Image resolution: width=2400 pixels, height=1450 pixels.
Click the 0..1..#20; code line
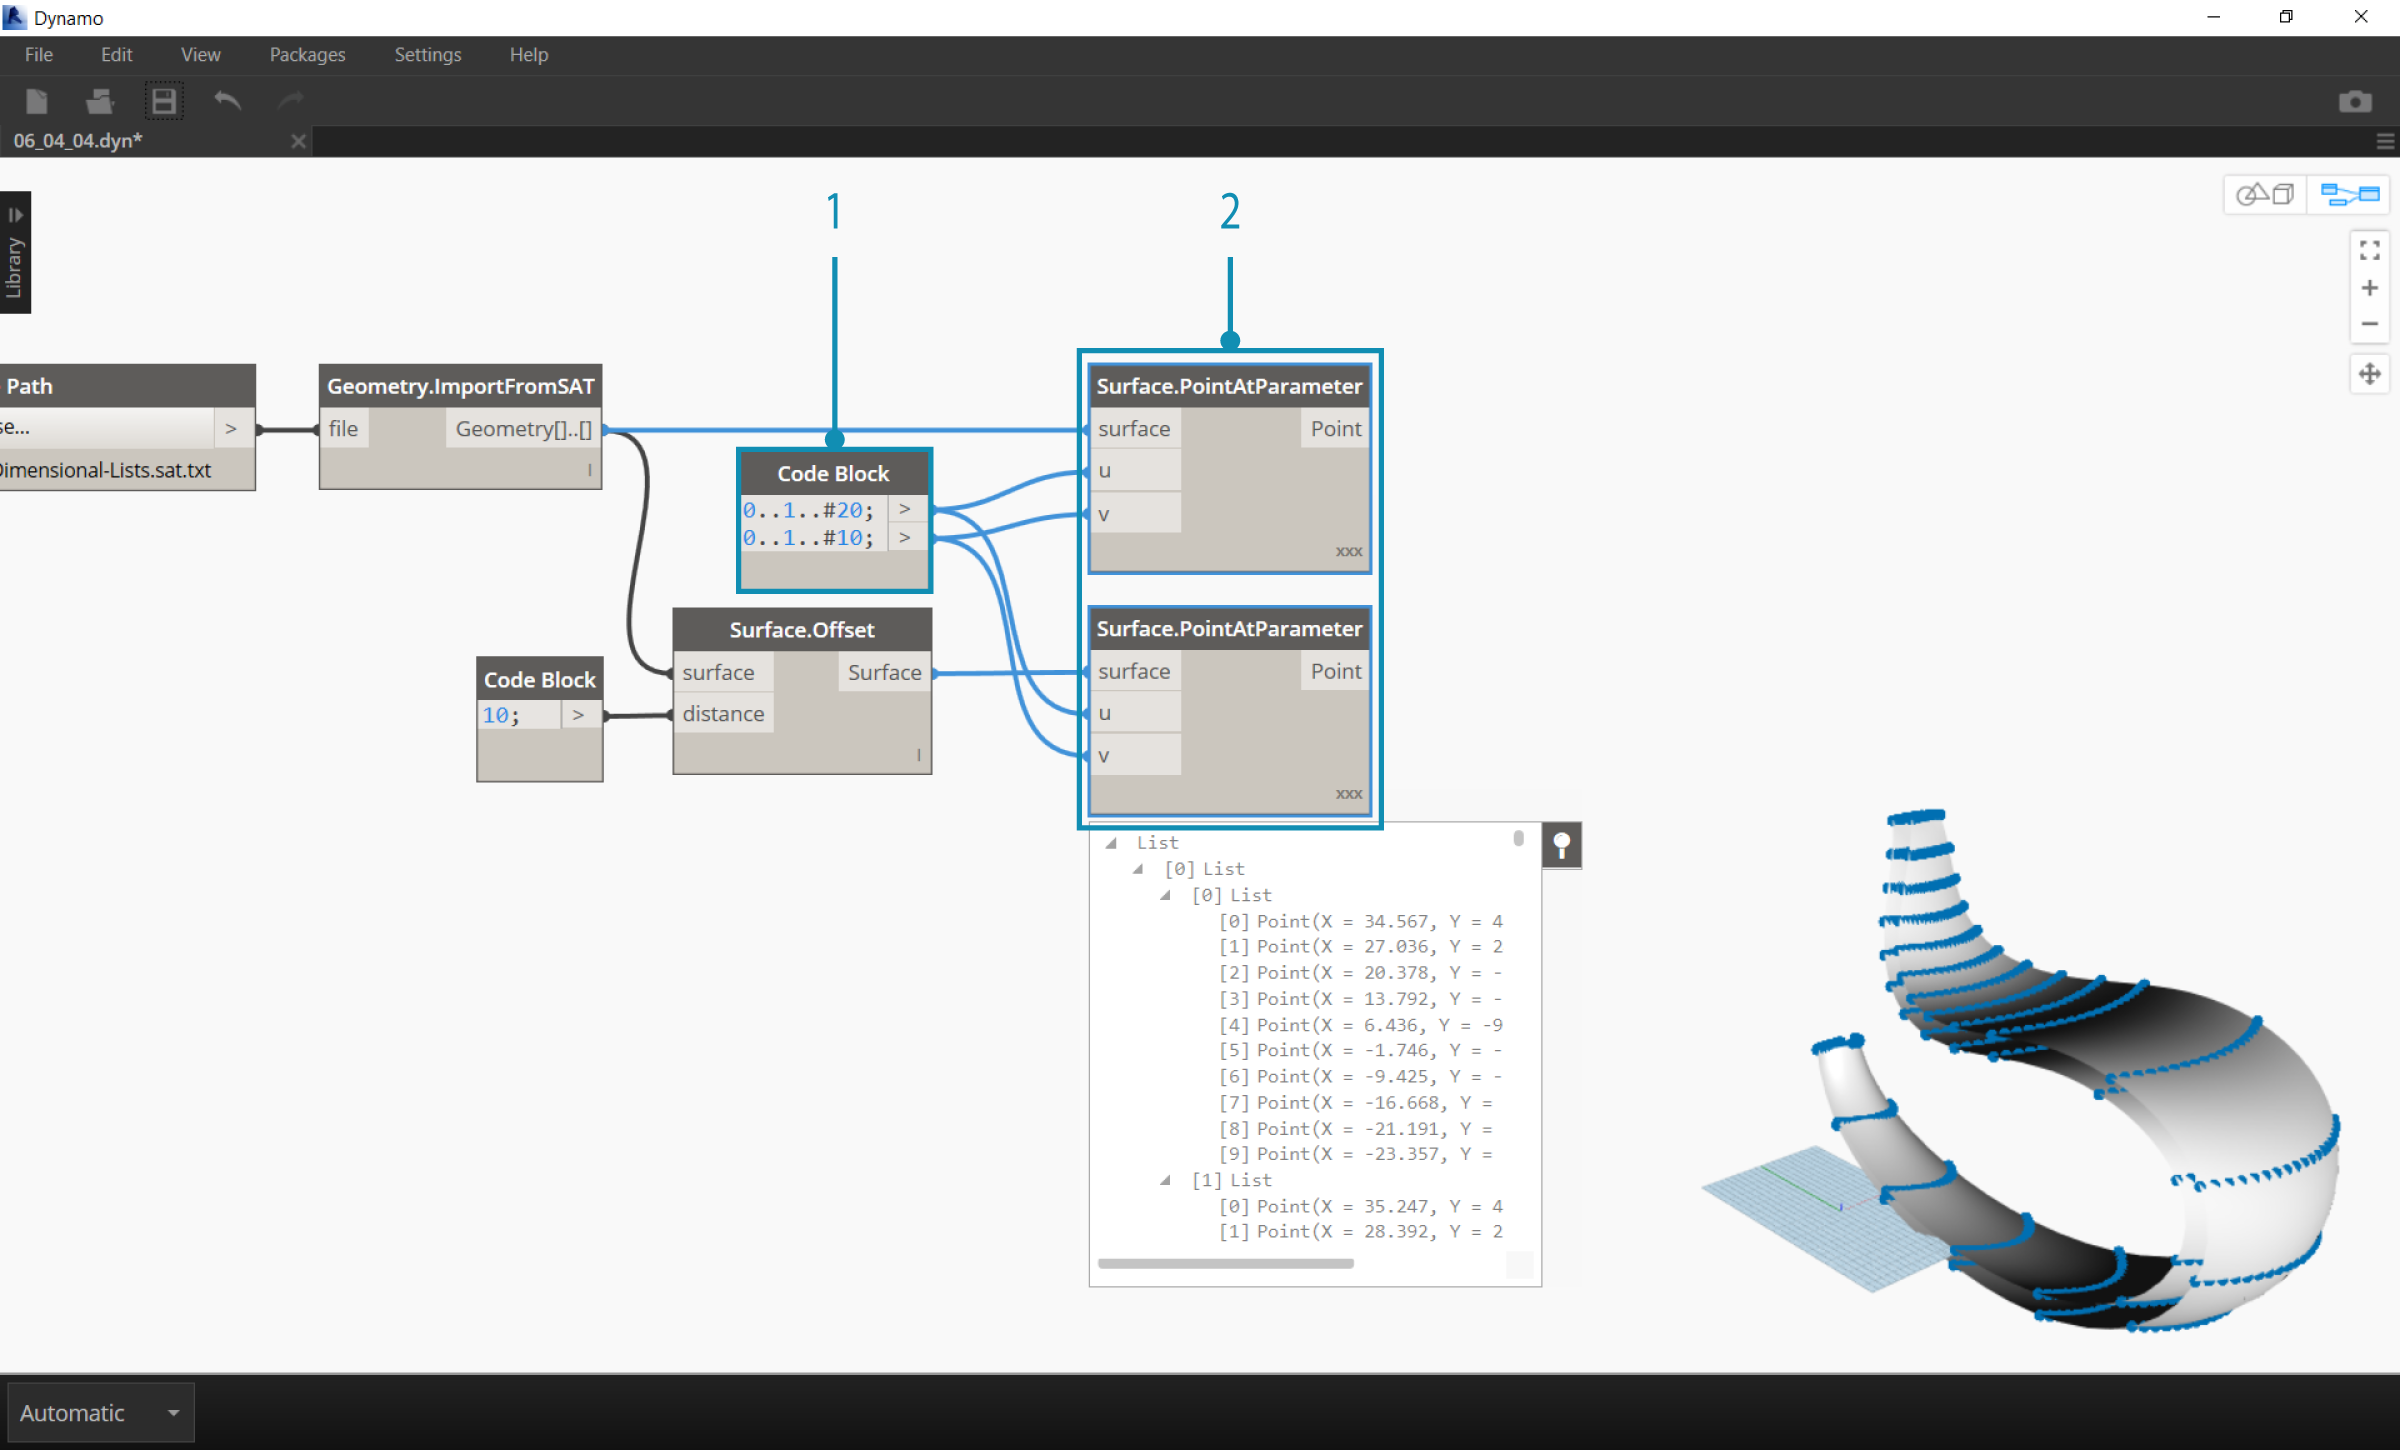click(x=808, y=510)
